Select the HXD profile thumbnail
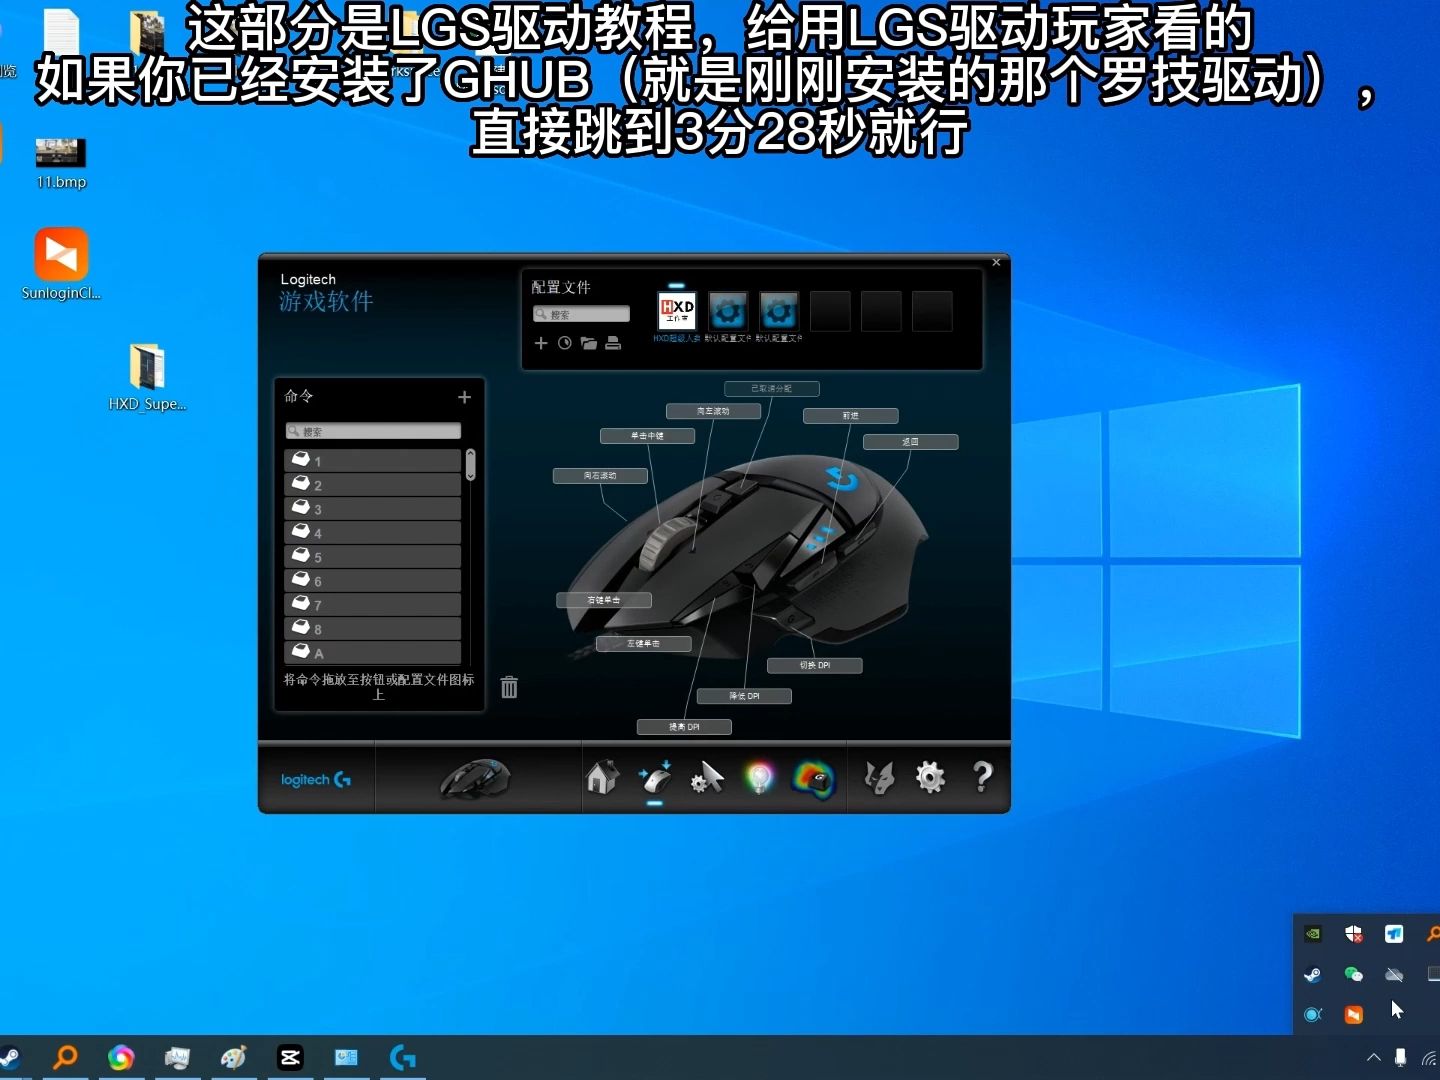 (x=677, y=311)
